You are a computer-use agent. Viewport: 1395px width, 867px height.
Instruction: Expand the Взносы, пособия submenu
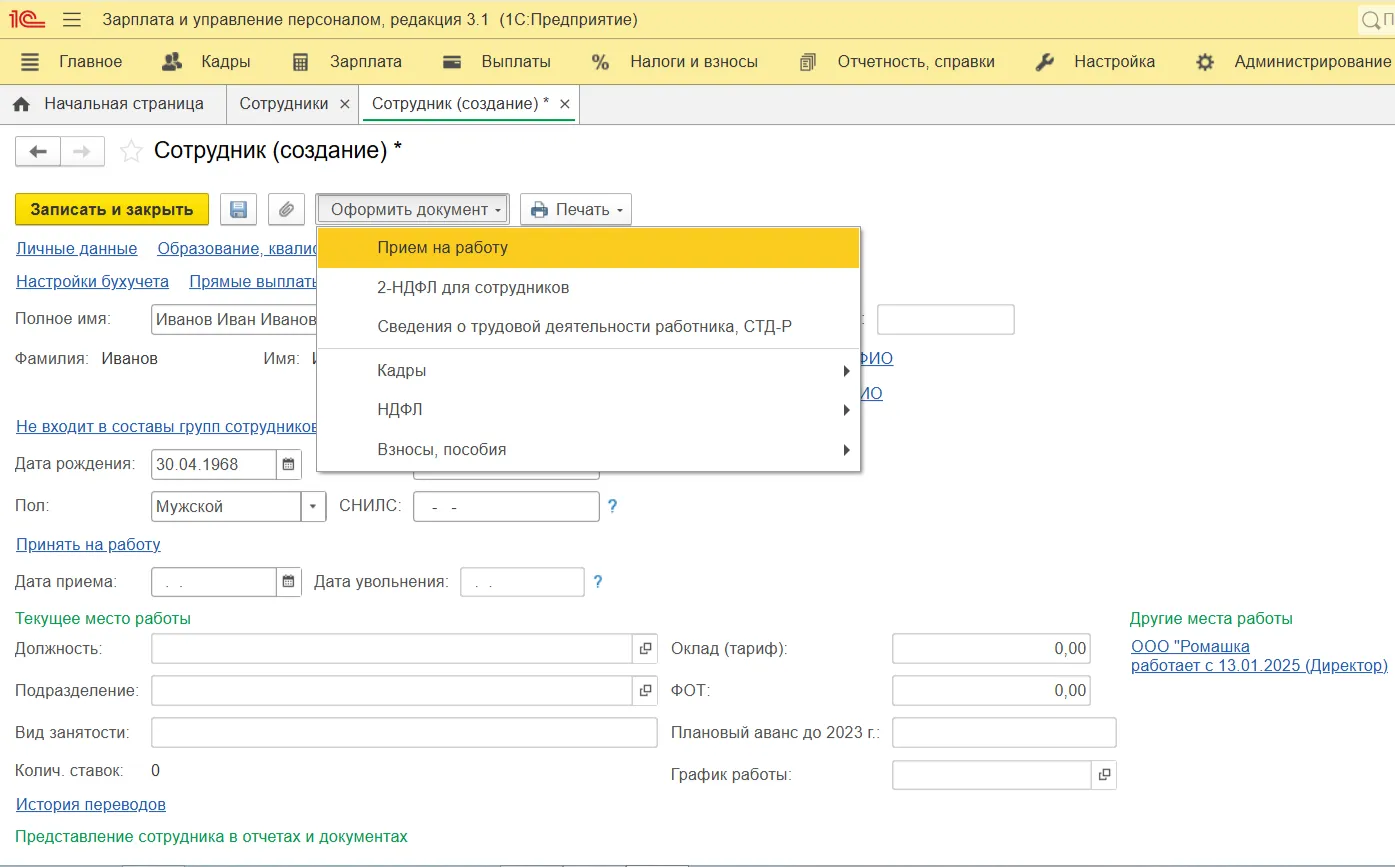point(589,450)
